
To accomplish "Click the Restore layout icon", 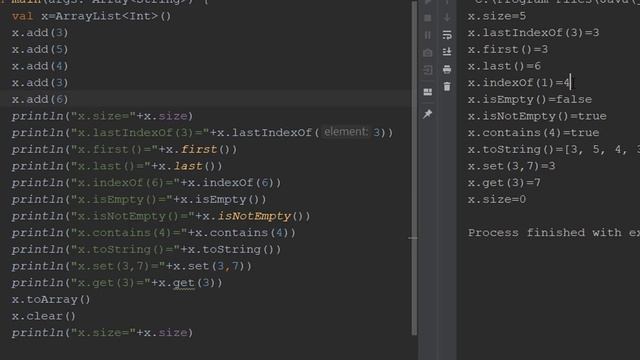I will (x=427, y=92).
